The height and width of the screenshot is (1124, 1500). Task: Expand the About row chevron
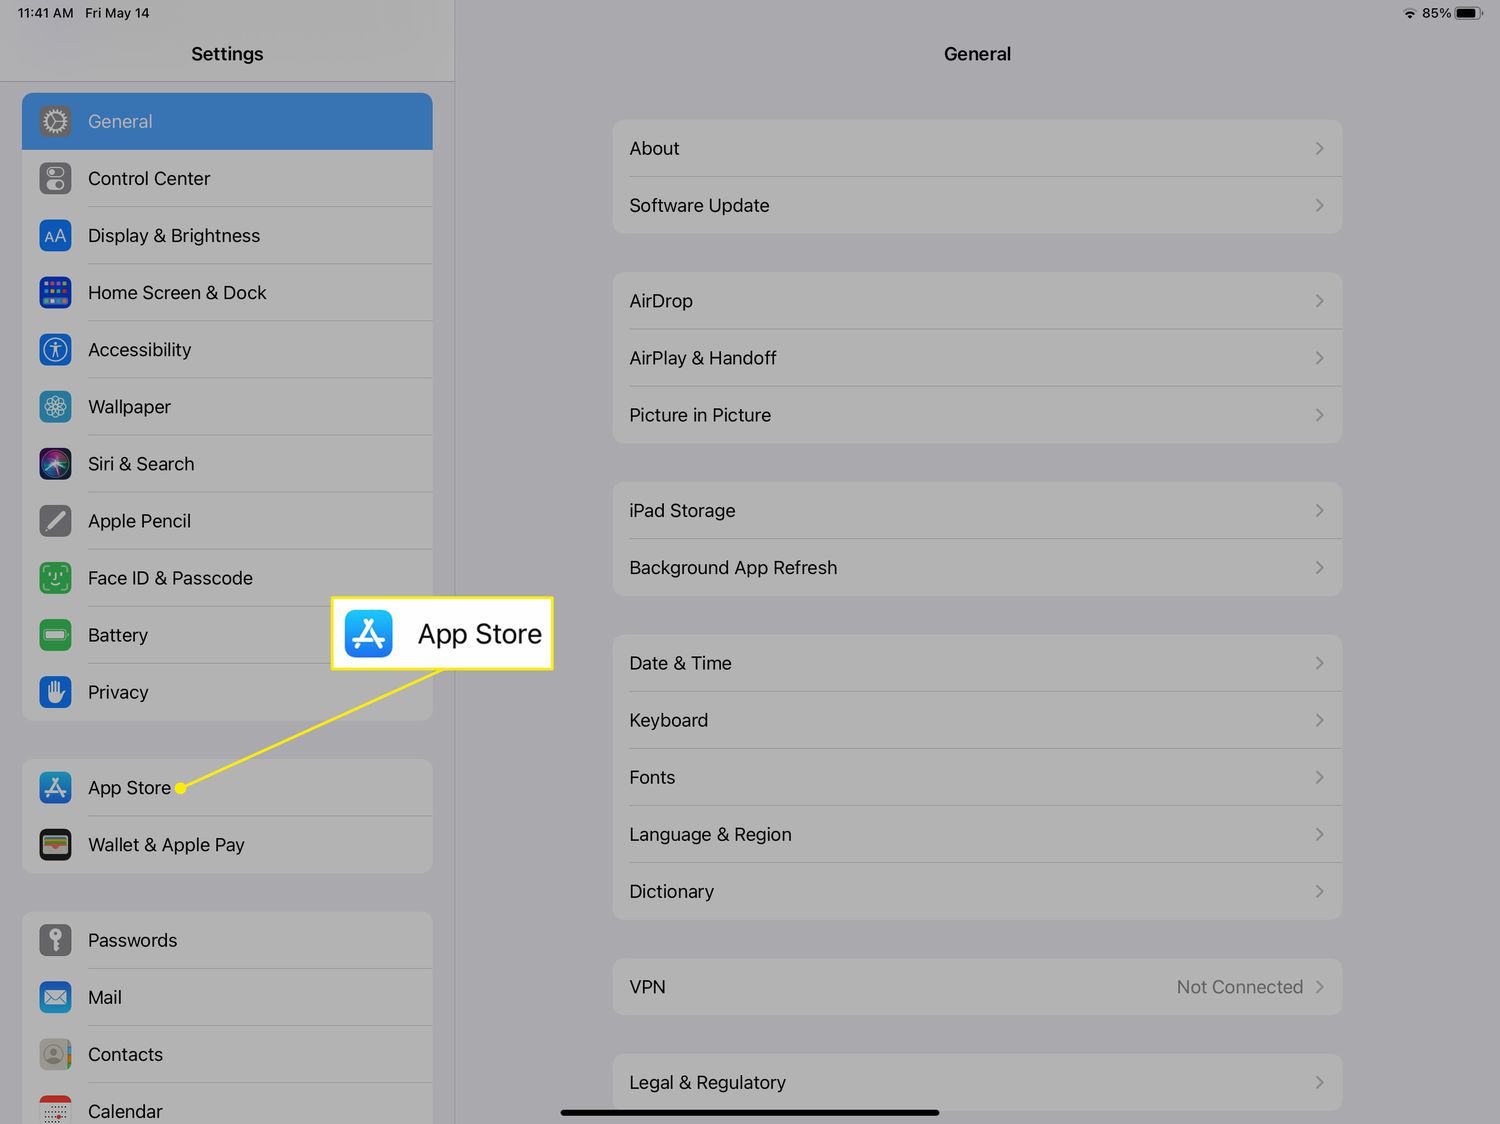pyautogui.click(x=1319, y=148)
